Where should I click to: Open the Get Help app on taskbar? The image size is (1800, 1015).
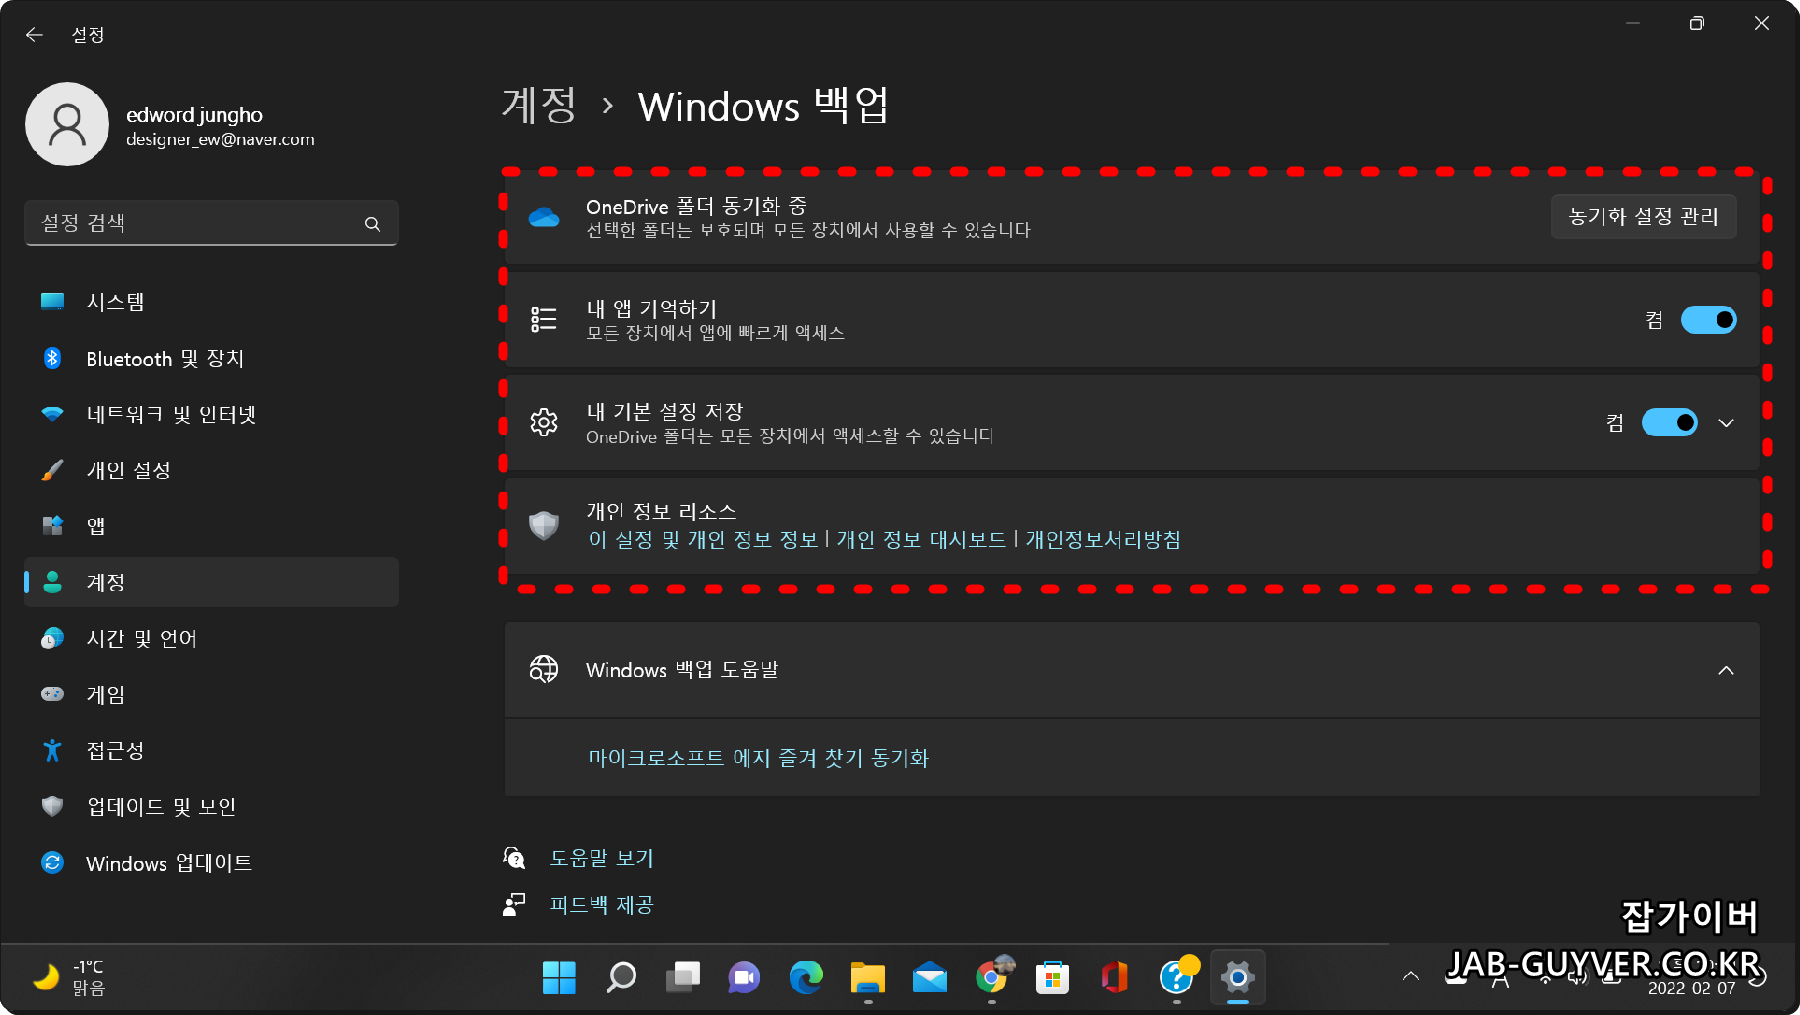(x=1177, y=977)
